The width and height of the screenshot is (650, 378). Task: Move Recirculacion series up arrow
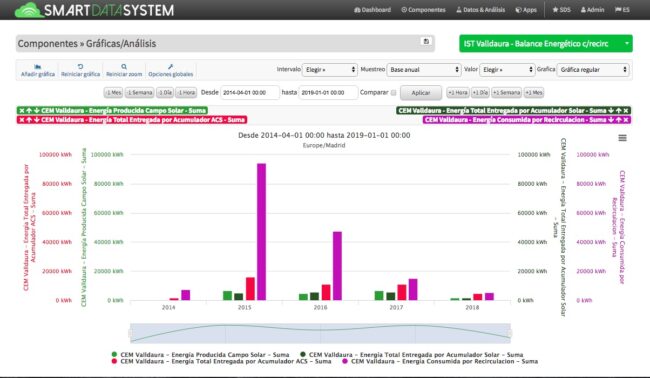618,120
